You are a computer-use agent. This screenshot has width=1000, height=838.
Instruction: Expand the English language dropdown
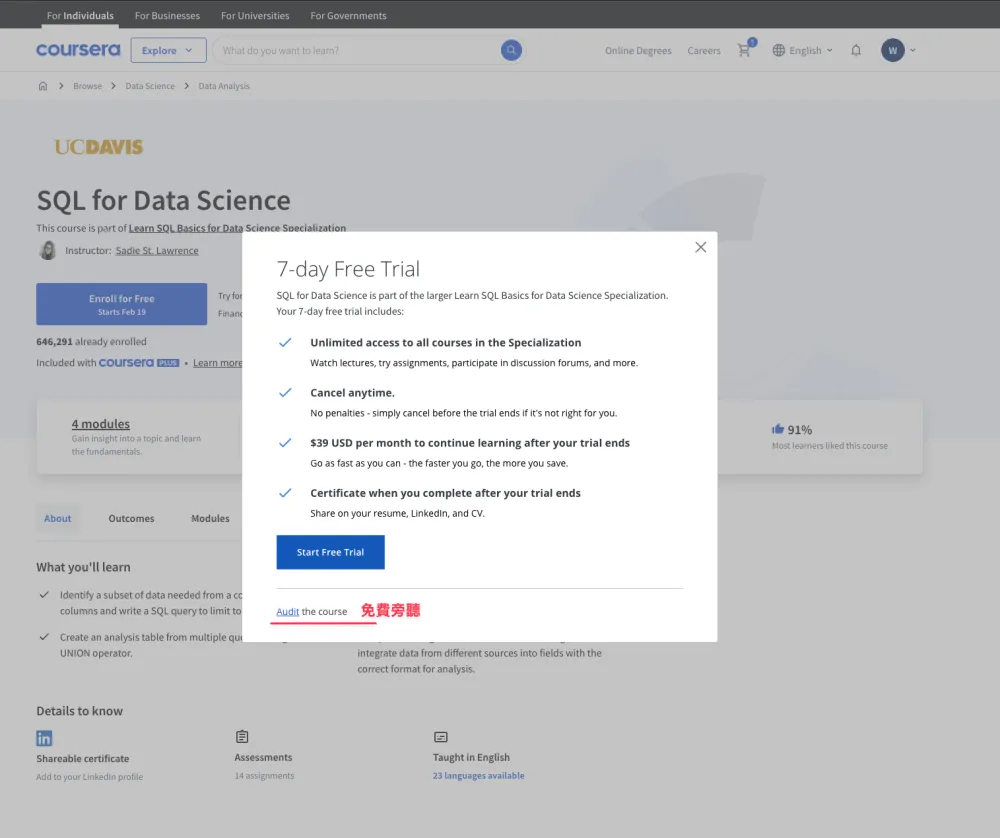(827, 50)
